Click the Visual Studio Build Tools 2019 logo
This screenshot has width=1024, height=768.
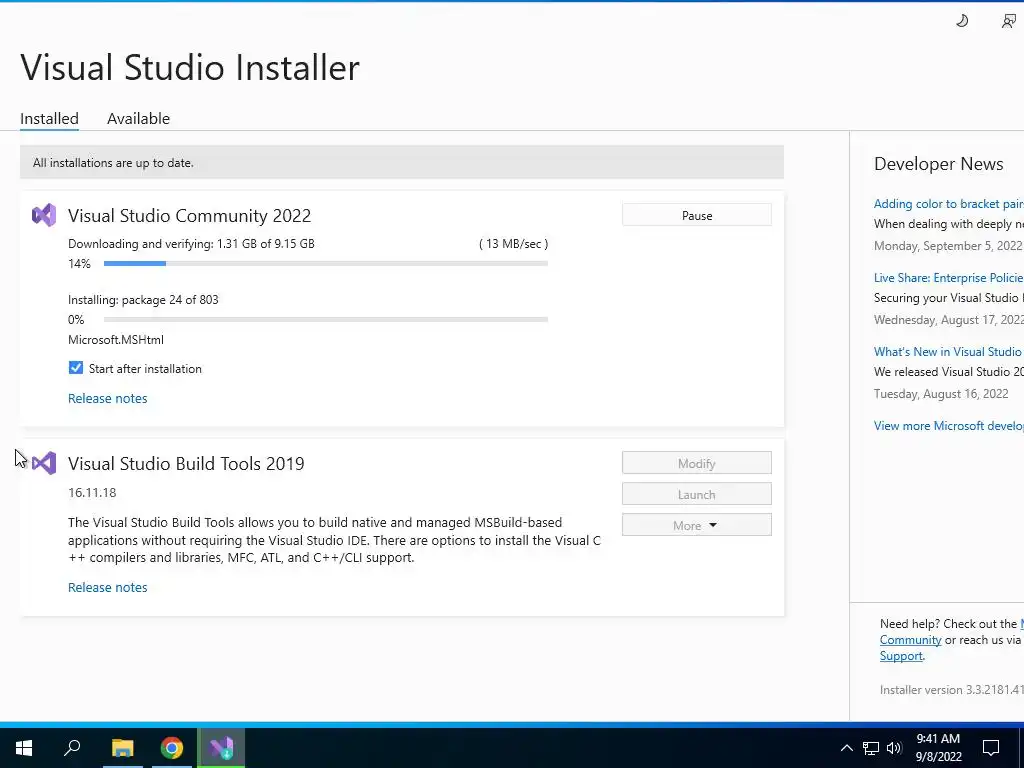pyautogui.click(x=44, y=463)
